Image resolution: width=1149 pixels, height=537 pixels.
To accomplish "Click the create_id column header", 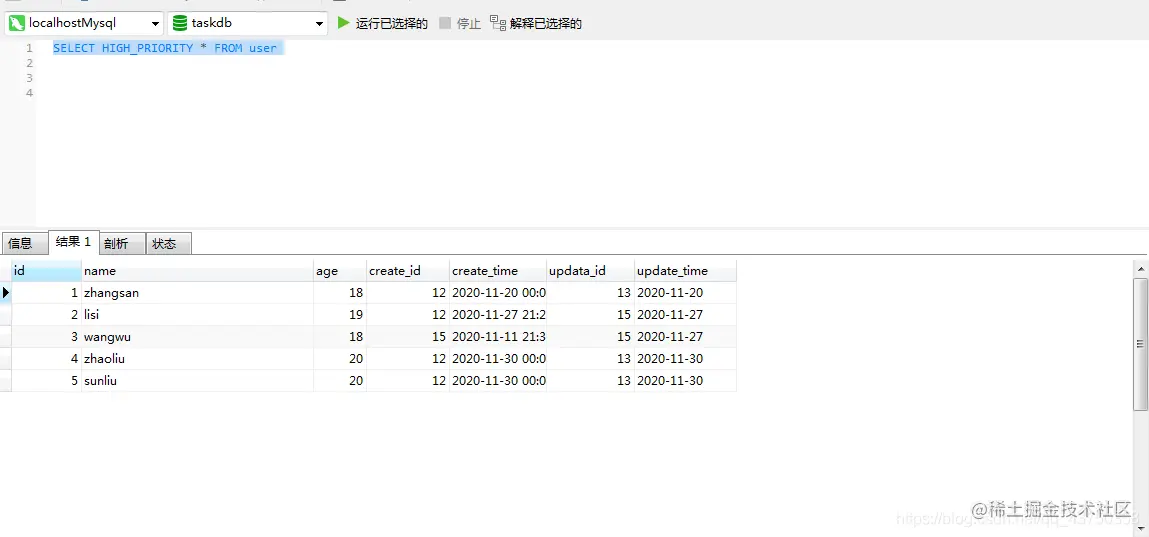I will [x=408, y=271].
